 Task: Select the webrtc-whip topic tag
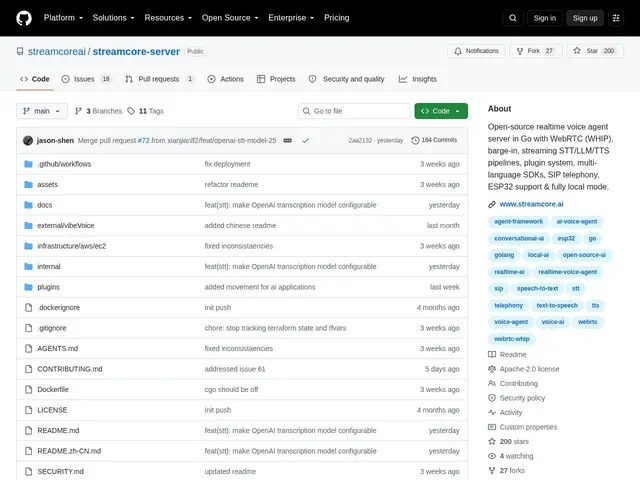point(511,339)
